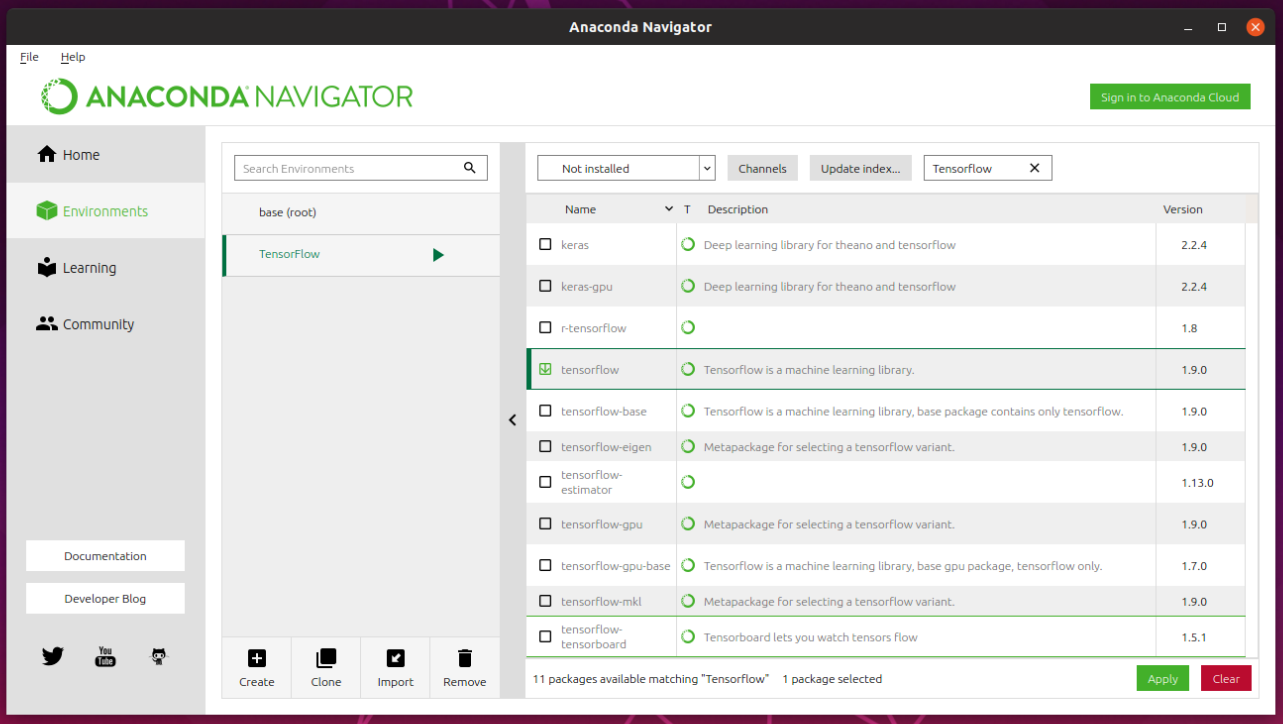Screen dimensions: 1283x724
Task: Open the YouTube icon link
Action: (105, 657)
